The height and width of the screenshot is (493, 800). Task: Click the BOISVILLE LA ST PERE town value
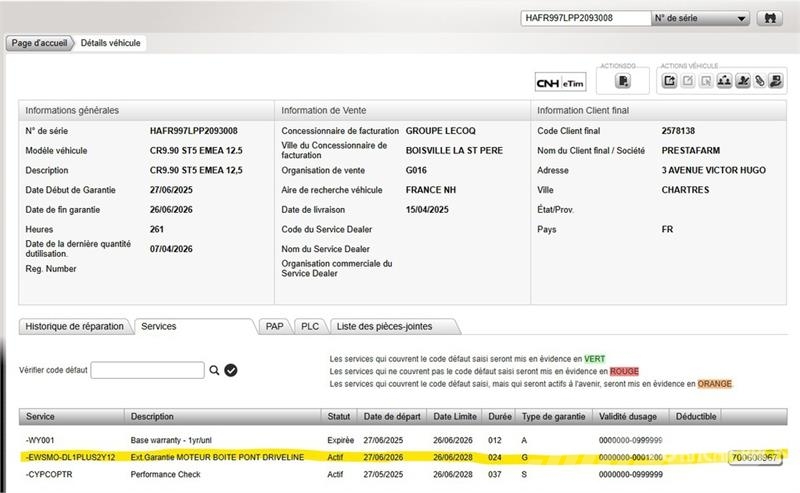click(x=455, y=151)
